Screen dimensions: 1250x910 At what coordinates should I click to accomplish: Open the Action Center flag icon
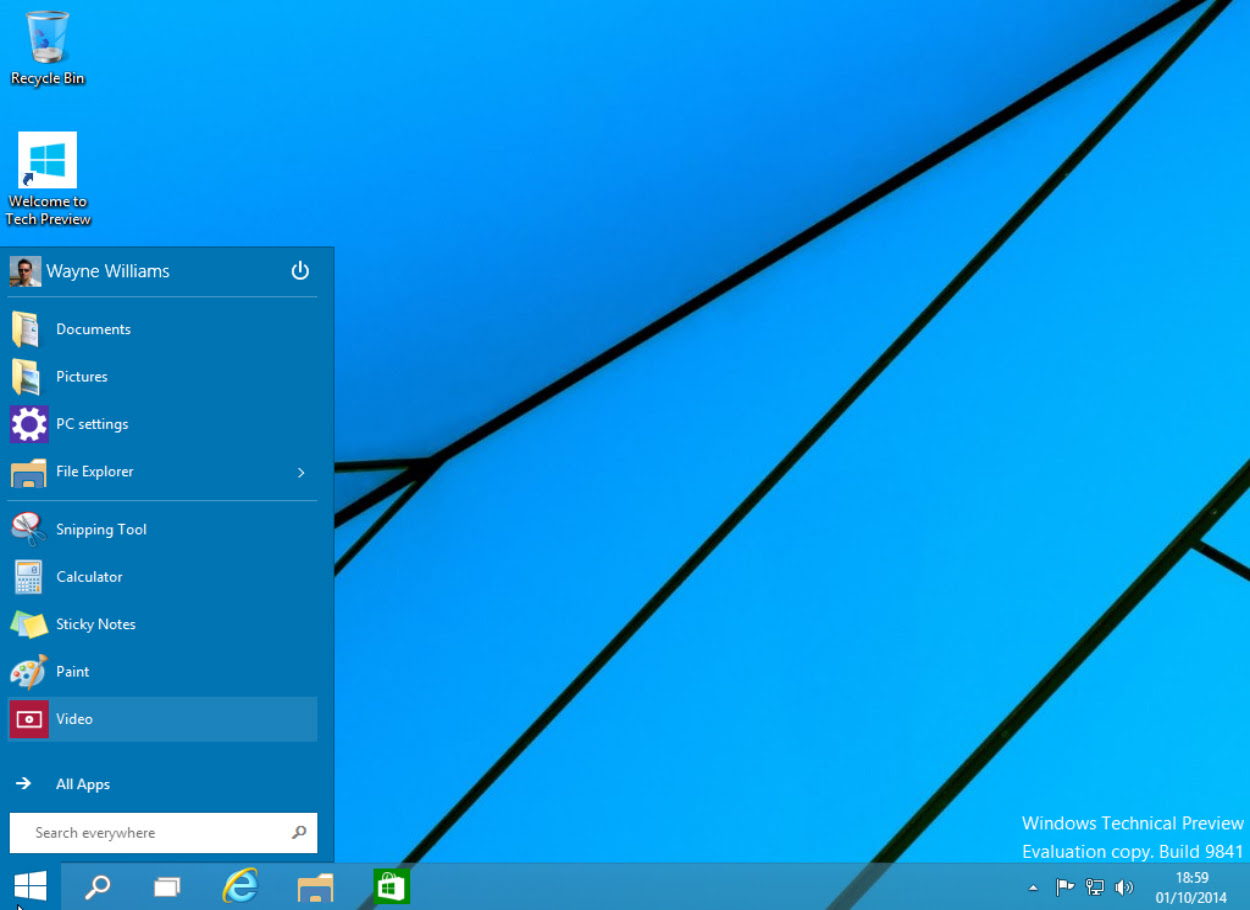click(x=1065, y=887)
